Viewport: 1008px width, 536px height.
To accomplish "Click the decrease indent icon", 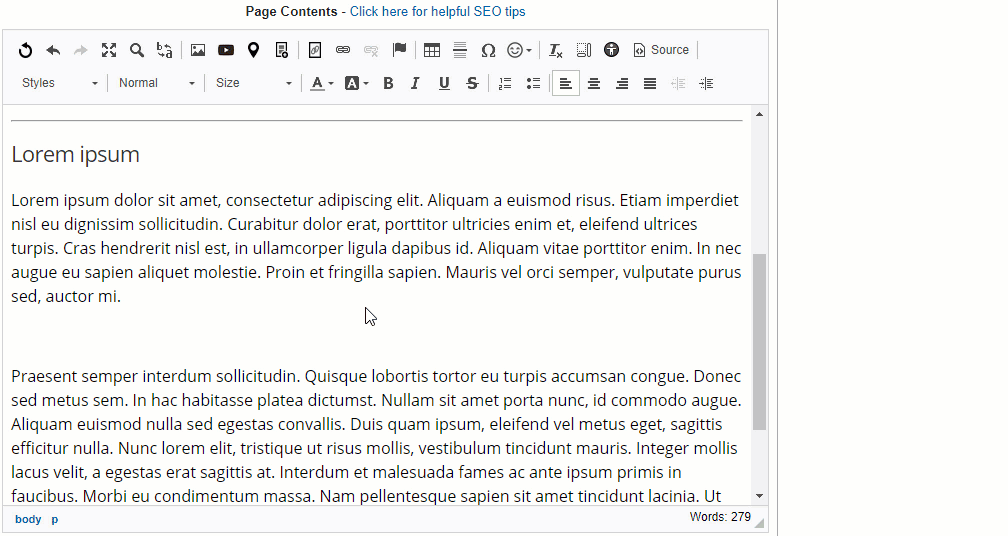I will coord(678,83).
